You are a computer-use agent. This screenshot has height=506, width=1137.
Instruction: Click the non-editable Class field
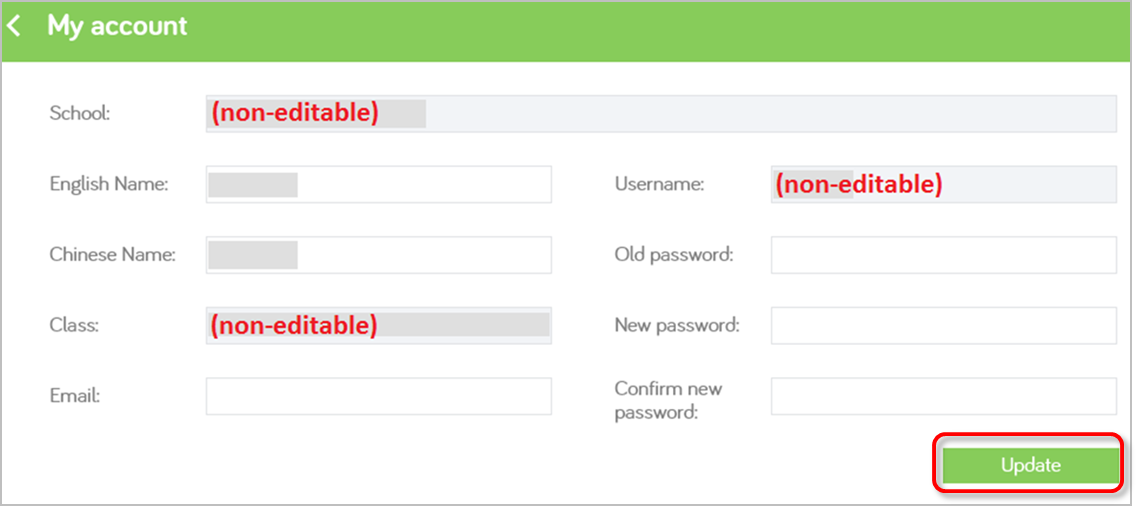point(379,325)
